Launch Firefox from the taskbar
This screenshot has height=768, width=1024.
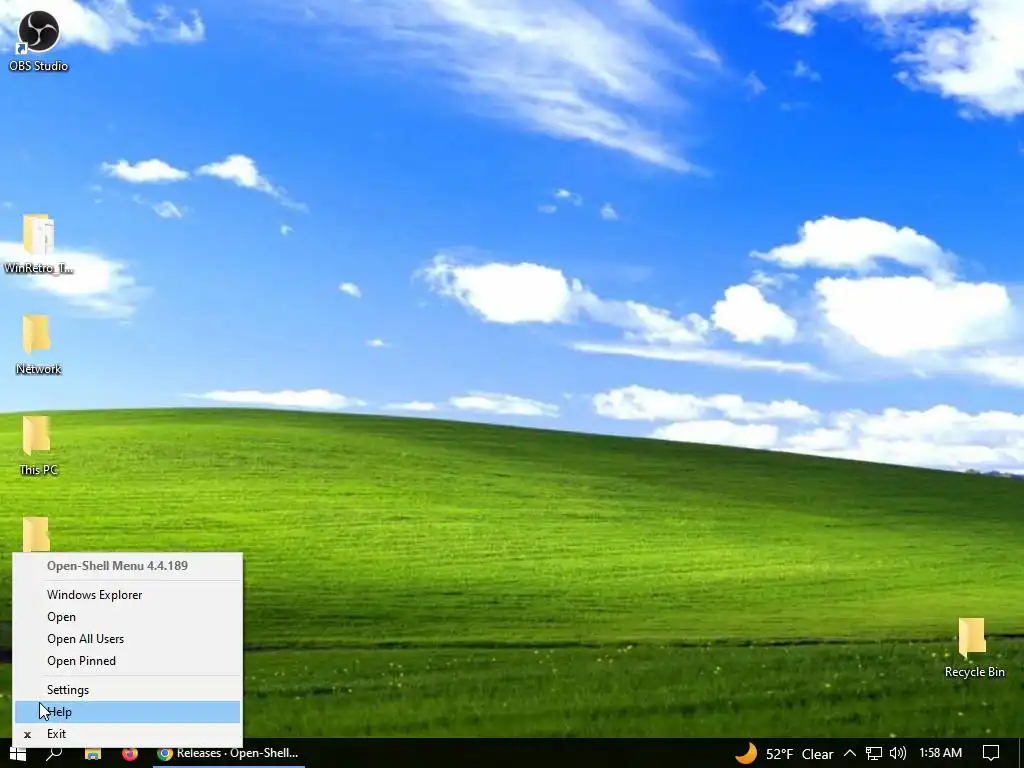pos(130,754)
